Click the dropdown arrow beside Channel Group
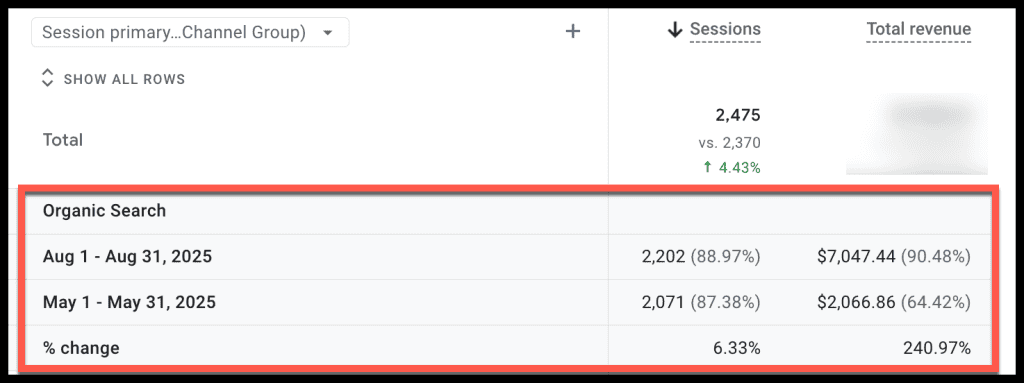1024x383 pixels. (328, 33)
